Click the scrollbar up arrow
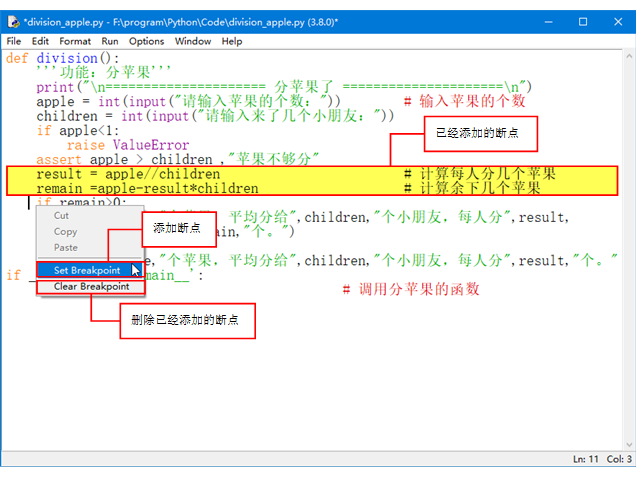Image resolution: width=636 pixels, height=478 pixels. coord(629,56)
